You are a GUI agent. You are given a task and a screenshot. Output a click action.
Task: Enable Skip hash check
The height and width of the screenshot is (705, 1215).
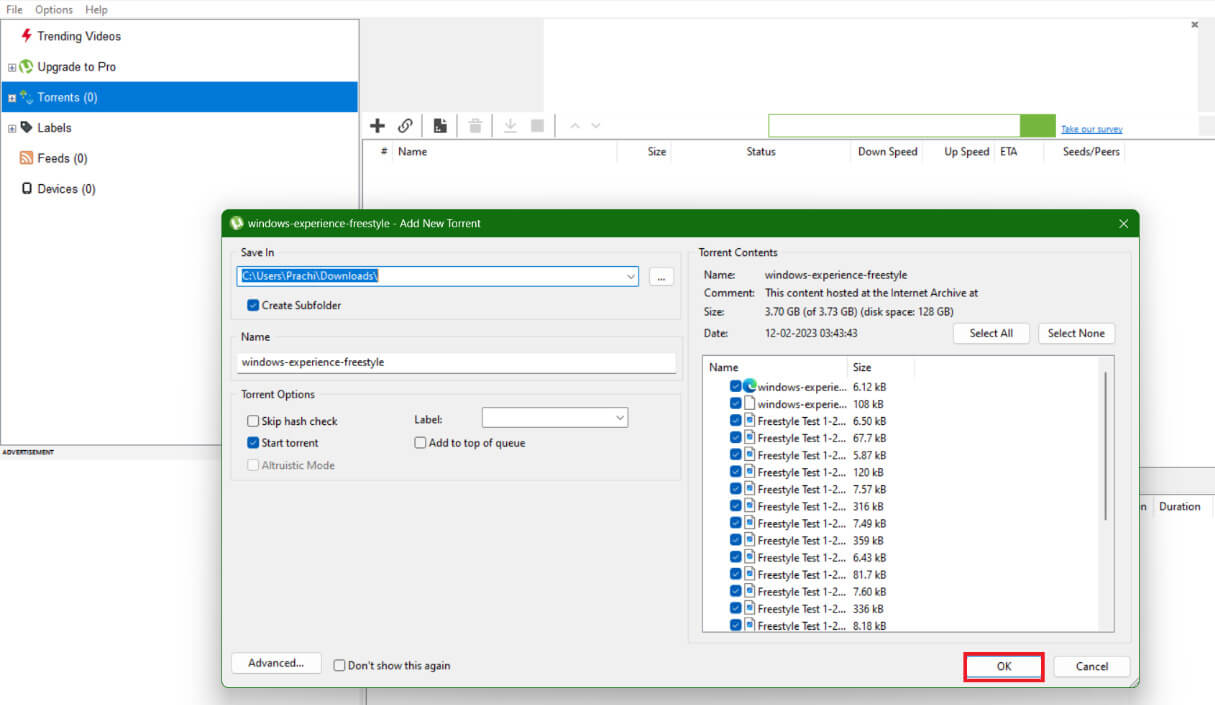coord(253,421)
